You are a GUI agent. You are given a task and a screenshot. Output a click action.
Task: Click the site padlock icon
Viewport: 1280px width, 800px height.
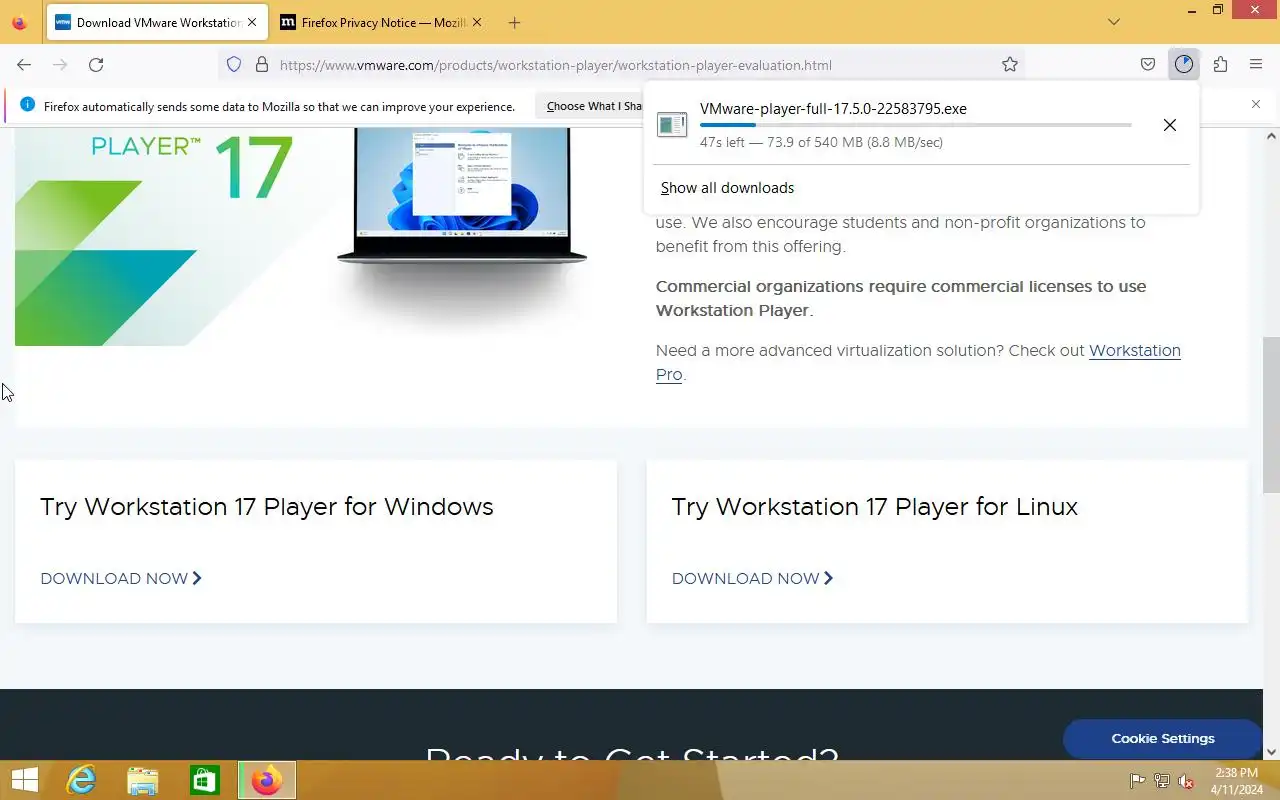click(x=262, y=65)
